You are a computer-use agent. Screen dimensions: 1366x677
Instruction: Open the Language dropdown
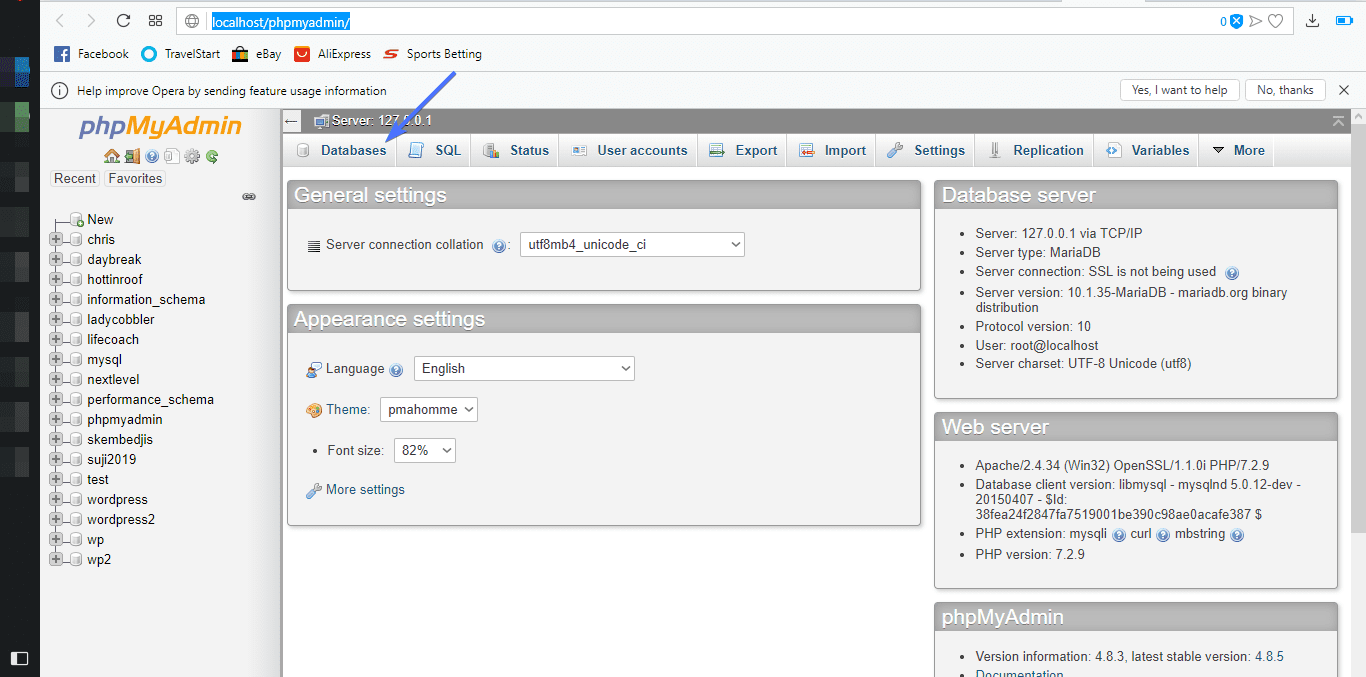(x=524, y=369)
